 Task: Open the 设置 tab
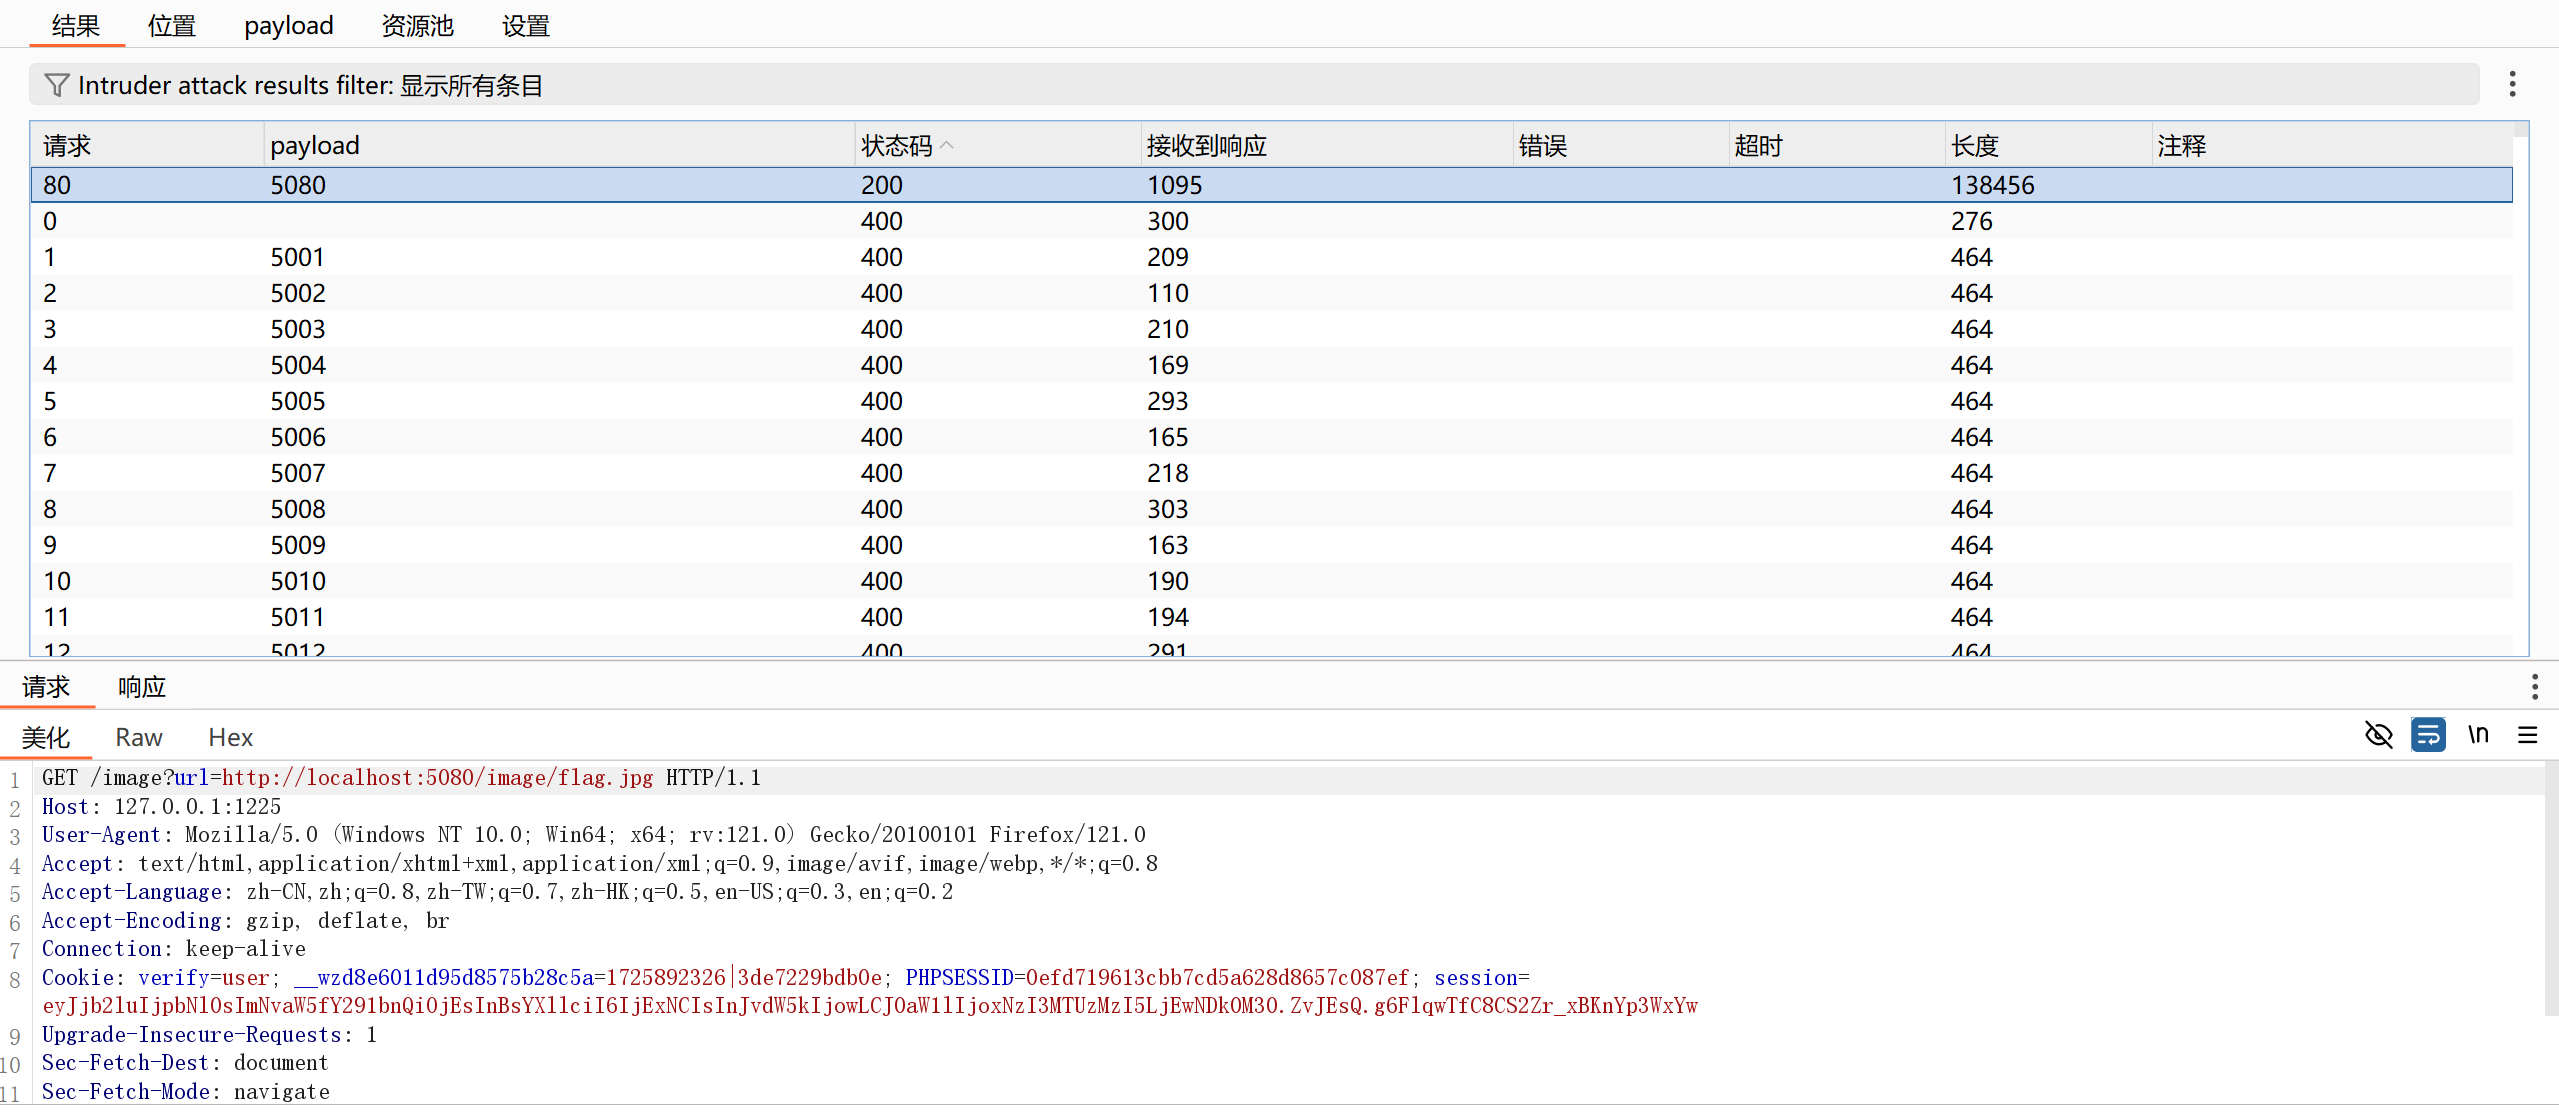525,26
